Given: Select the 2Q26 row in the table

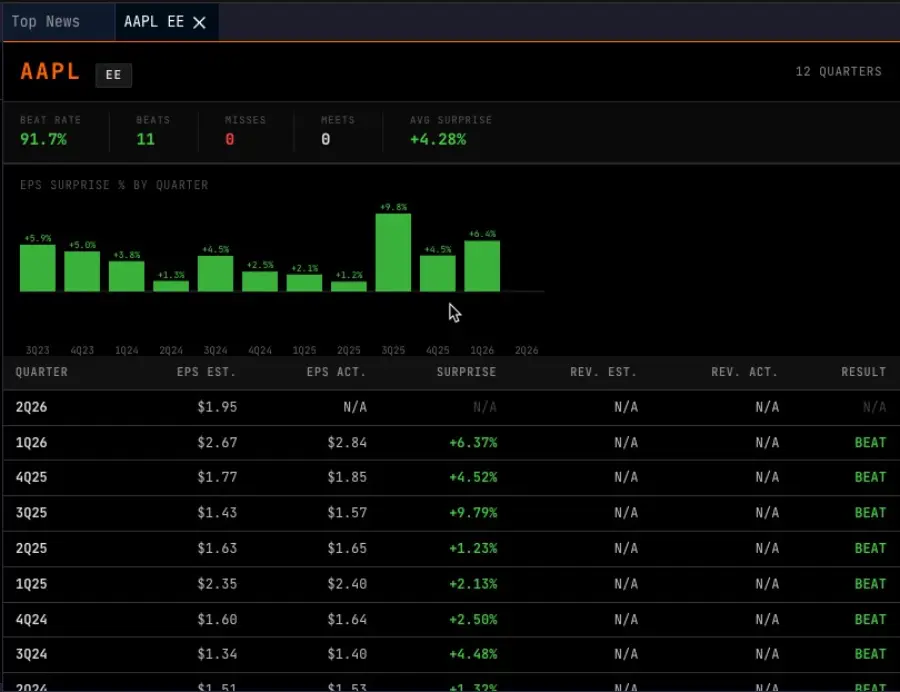Looking at the screenshot, I should click(x=450, y=407).
